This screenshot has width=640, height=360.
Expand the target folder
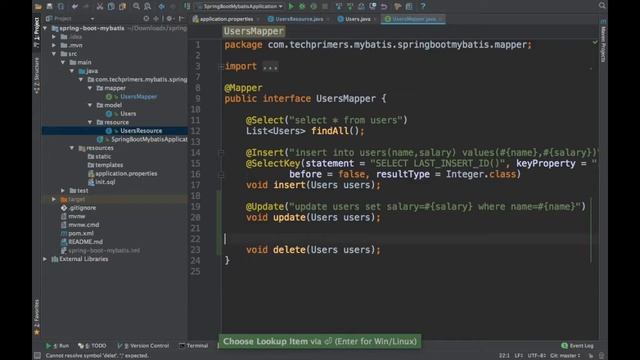pyautogui.click(x=54, y=199)
